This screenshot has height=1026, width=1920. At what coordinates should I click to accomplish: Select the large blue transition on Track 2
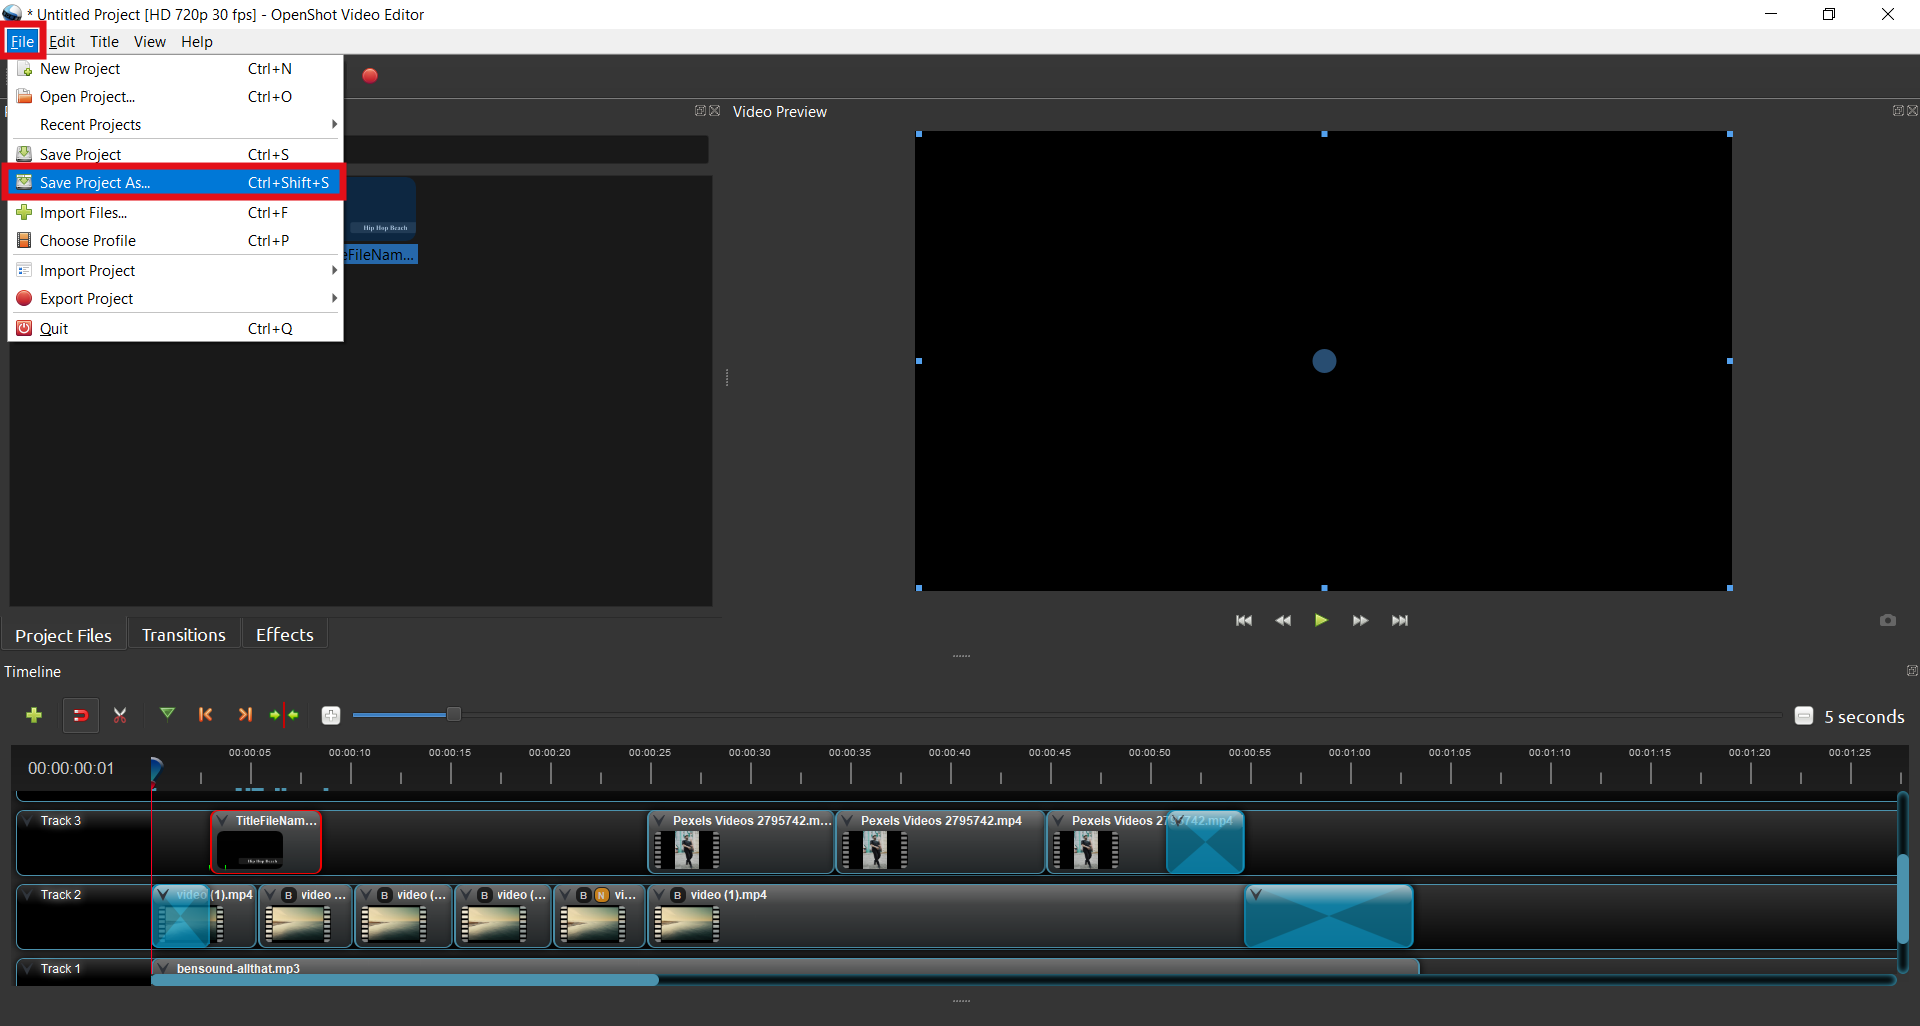[x=1328, y=916]
